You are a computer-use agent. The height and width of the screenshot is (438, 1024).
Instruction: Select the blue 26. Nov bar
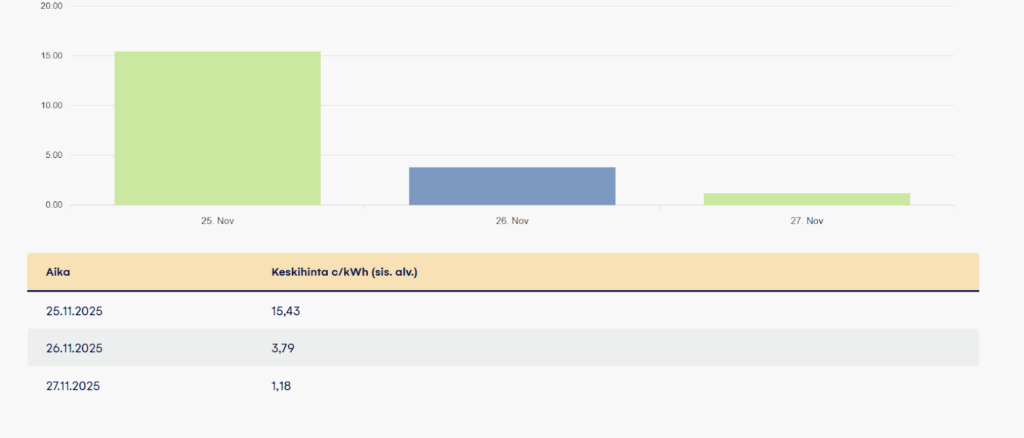click(512, 186)
